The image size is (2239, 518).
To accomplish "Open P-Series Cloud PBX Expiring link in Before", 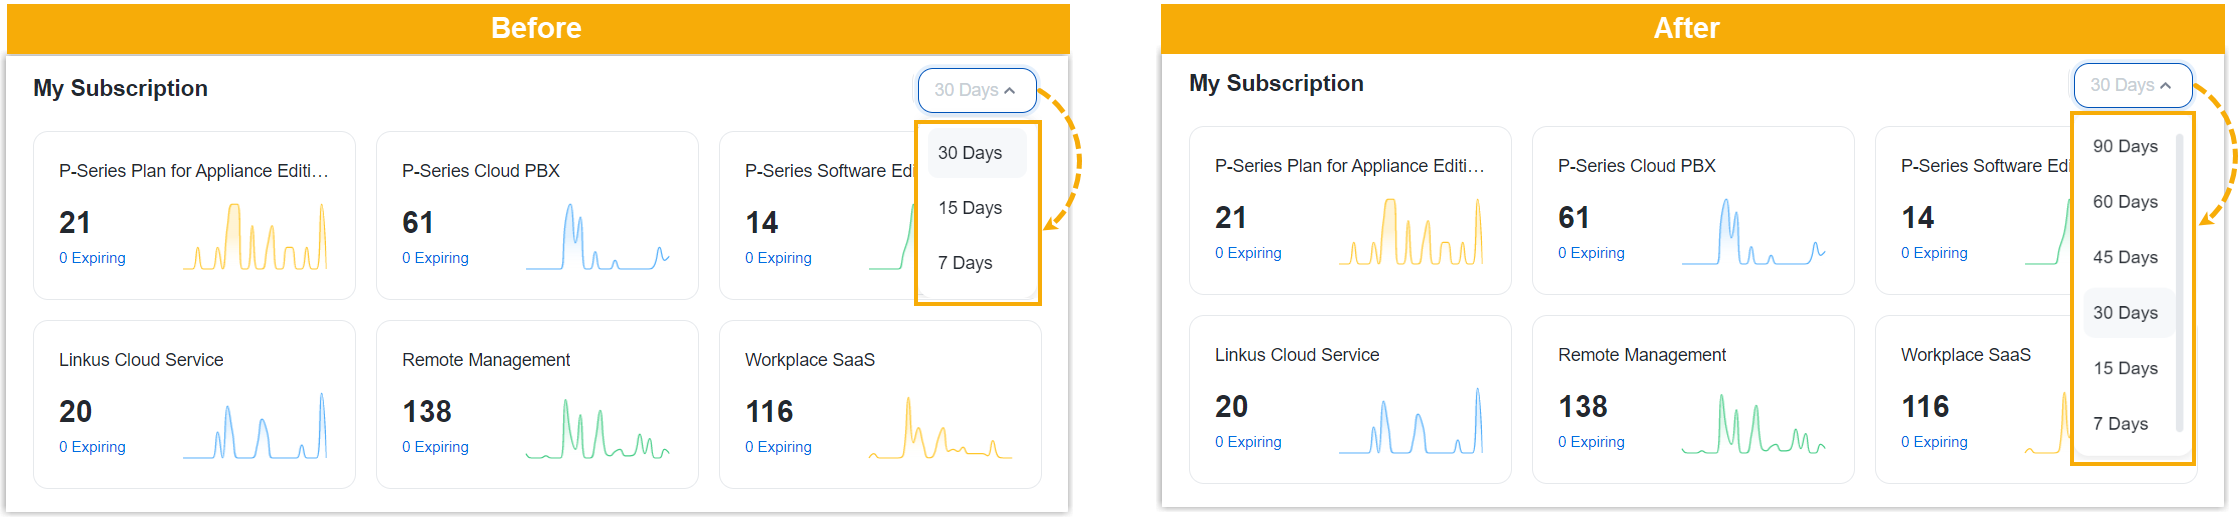I will click(x=435, y=258).
